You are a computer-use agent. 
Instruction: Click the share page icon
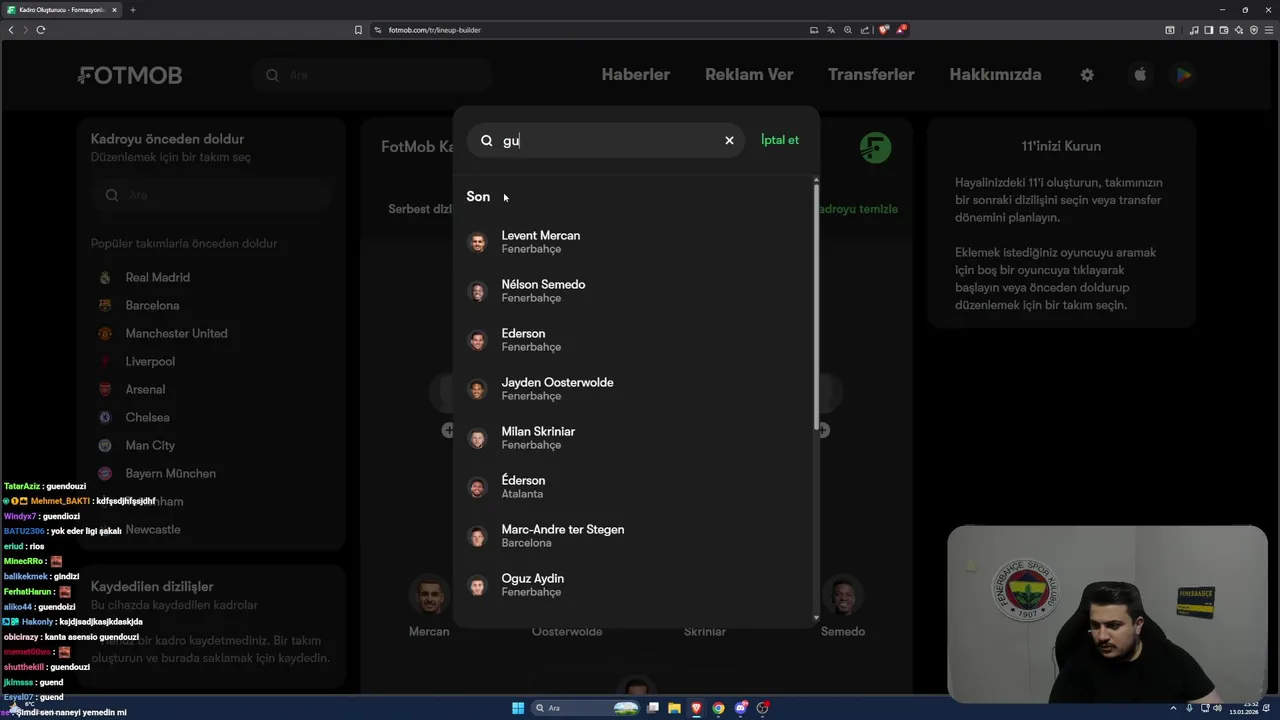click(x=865, y=30)
